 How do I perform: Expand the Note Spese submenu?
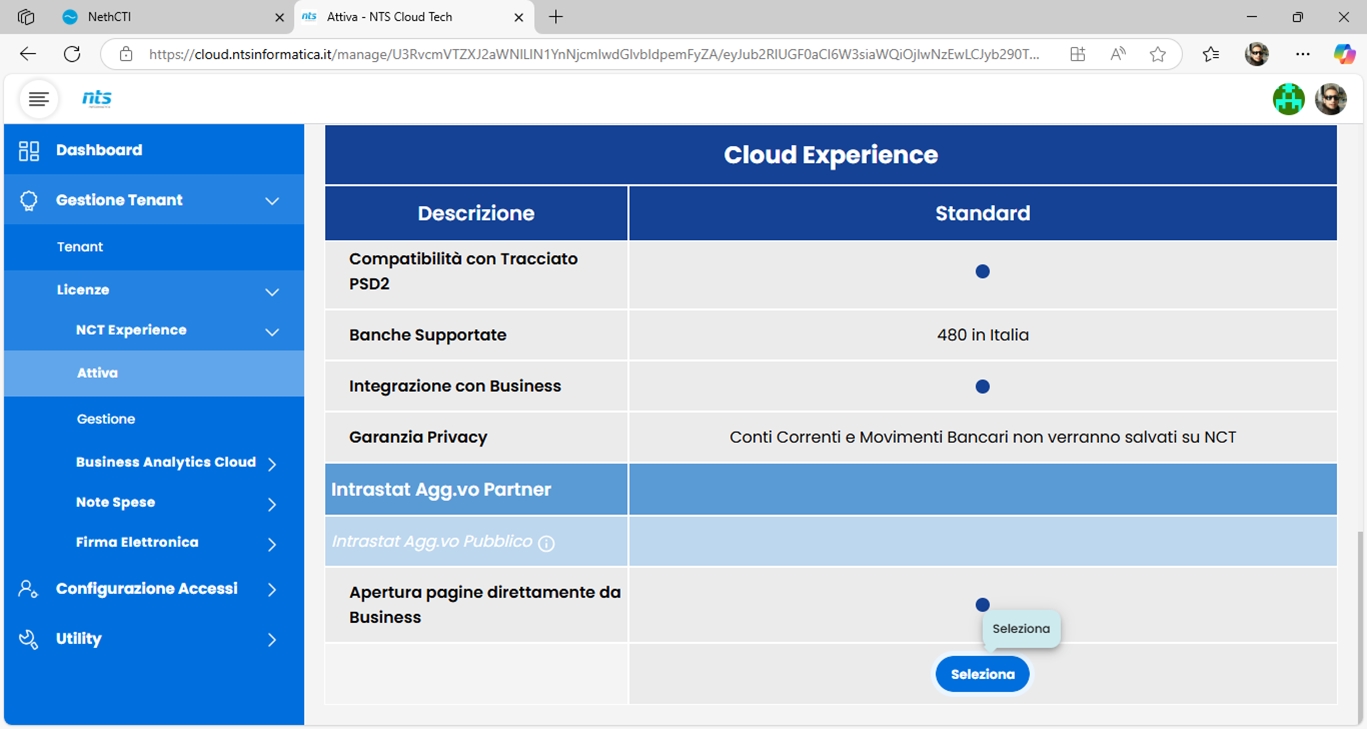pos(271,504)
